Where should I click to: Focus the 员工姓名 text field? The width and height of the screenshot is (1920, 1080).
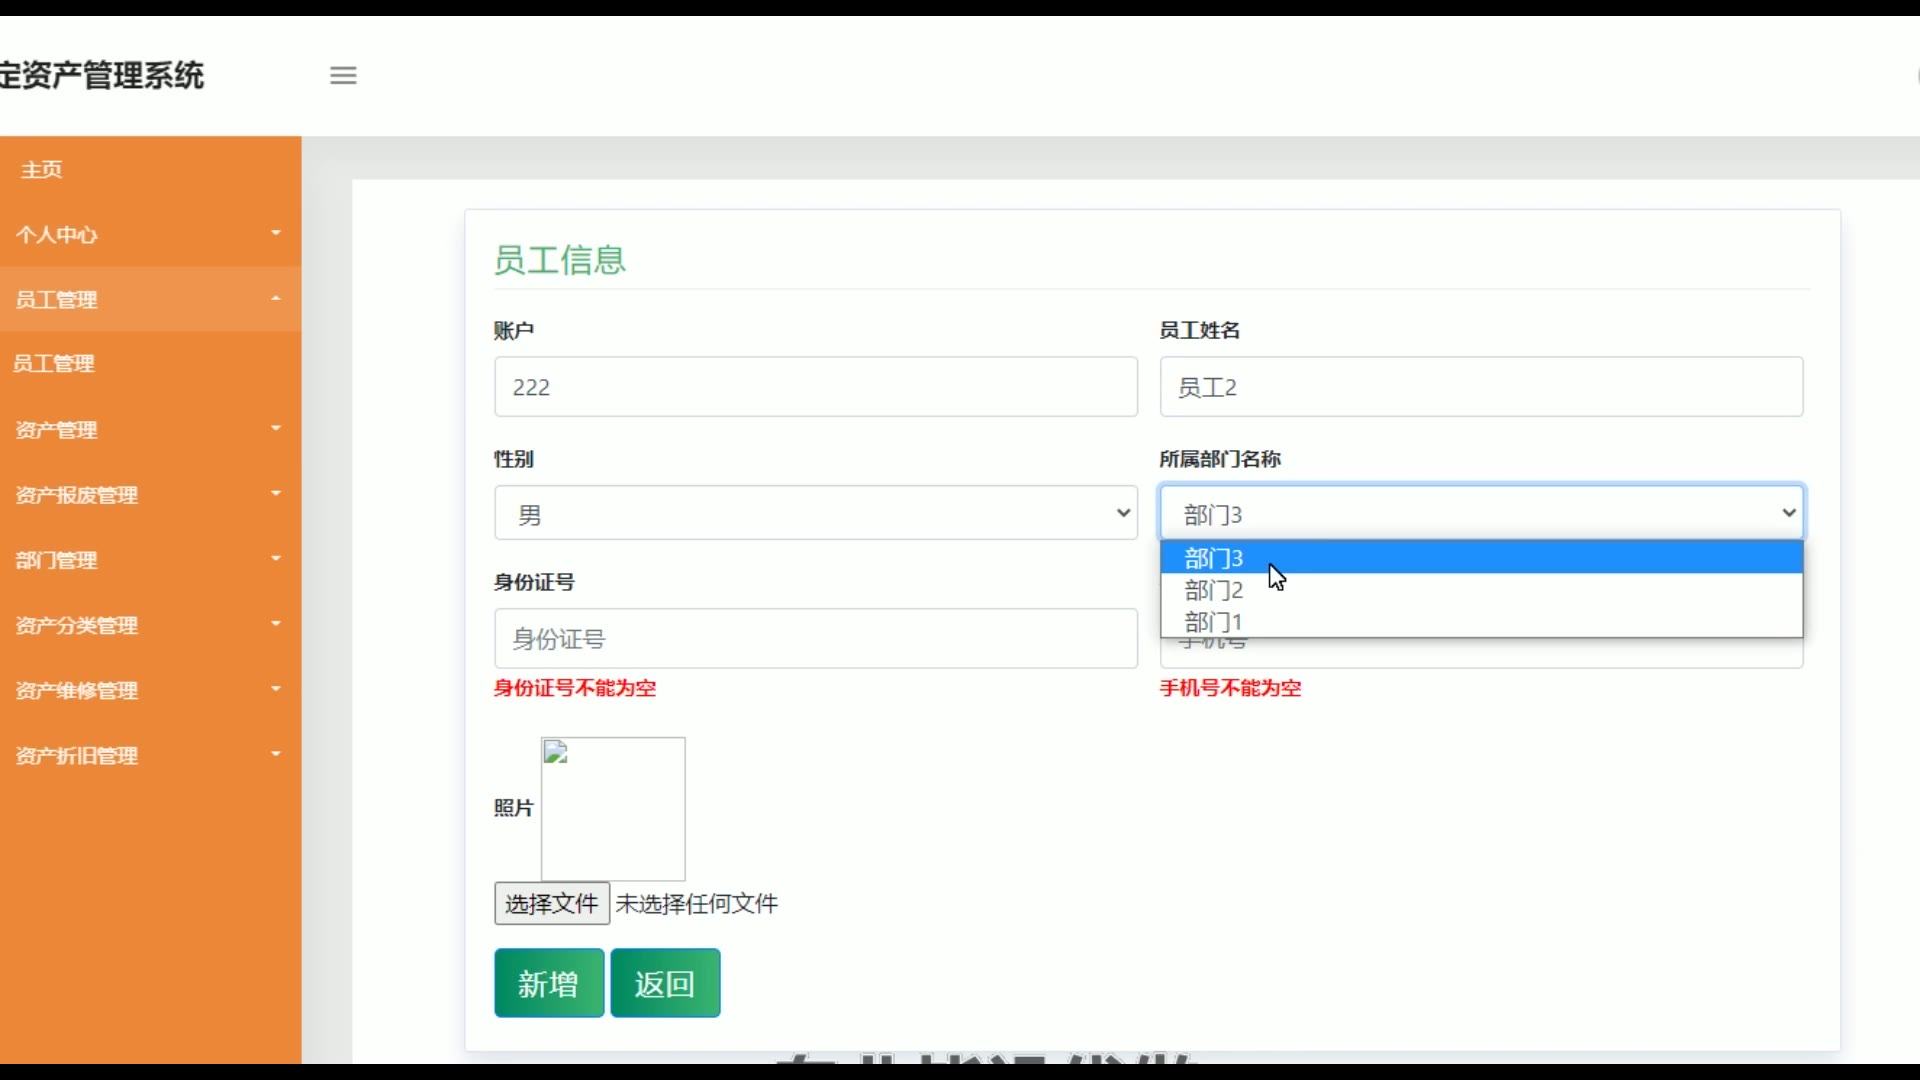tap(1481, 387)
